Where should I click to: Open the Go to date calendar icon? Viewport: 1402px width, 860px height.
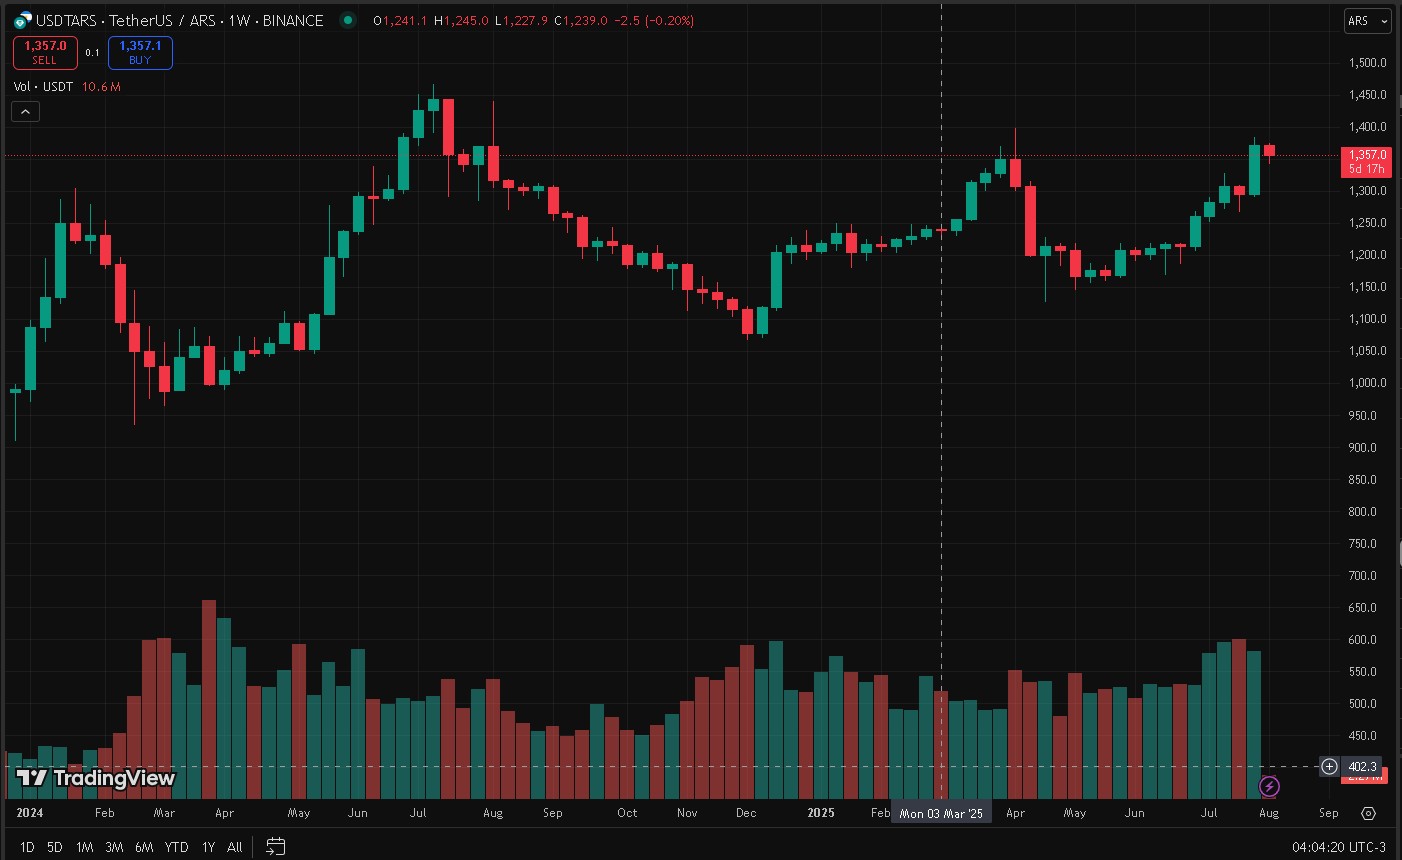(x=276, y=847)
